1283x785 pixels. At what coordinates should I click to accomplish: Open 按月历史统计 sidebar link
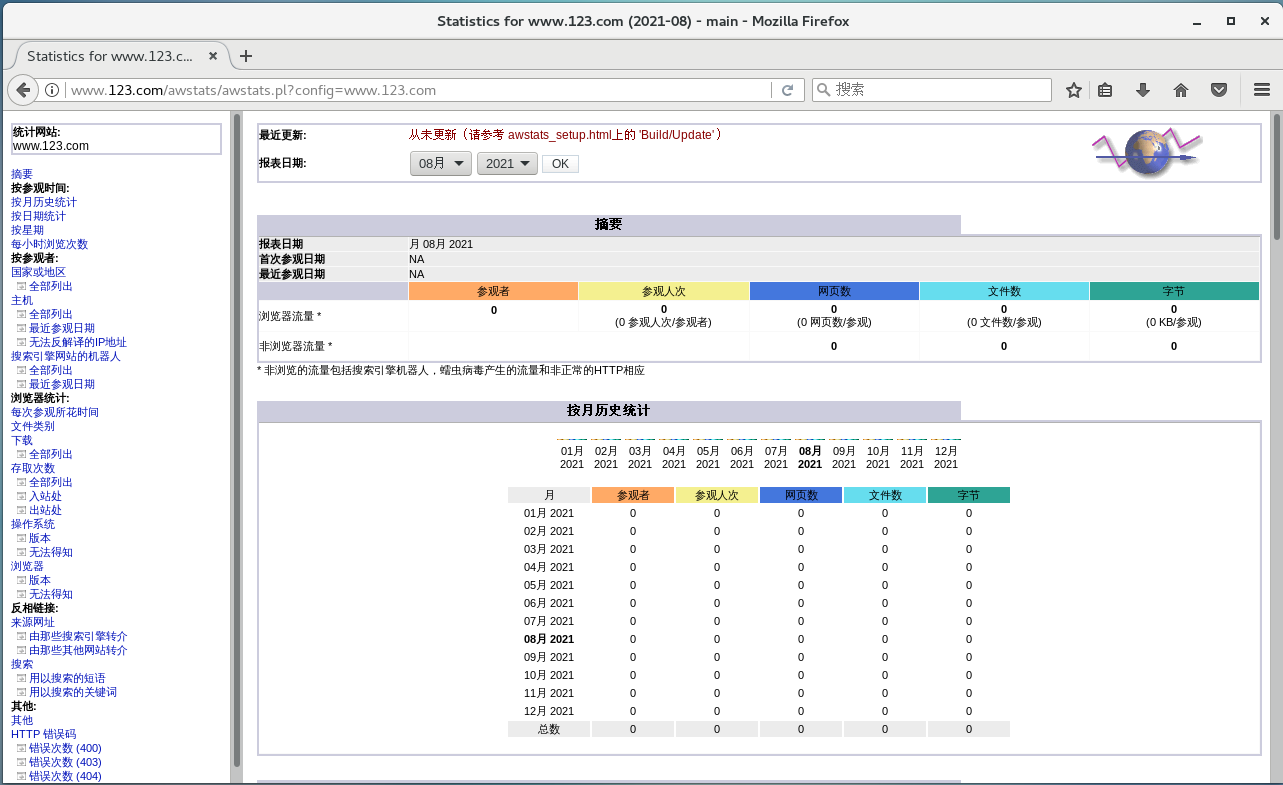(44, 202)
